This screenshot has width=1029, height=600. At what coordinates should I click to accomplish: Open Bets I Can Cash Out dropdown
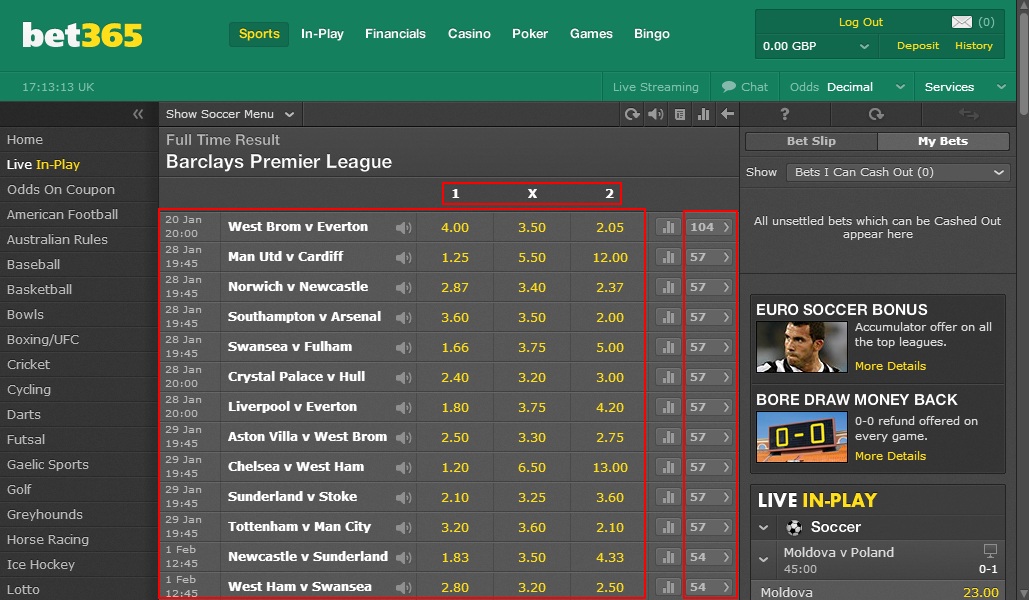pyautogui.click(x=898, y=172)
